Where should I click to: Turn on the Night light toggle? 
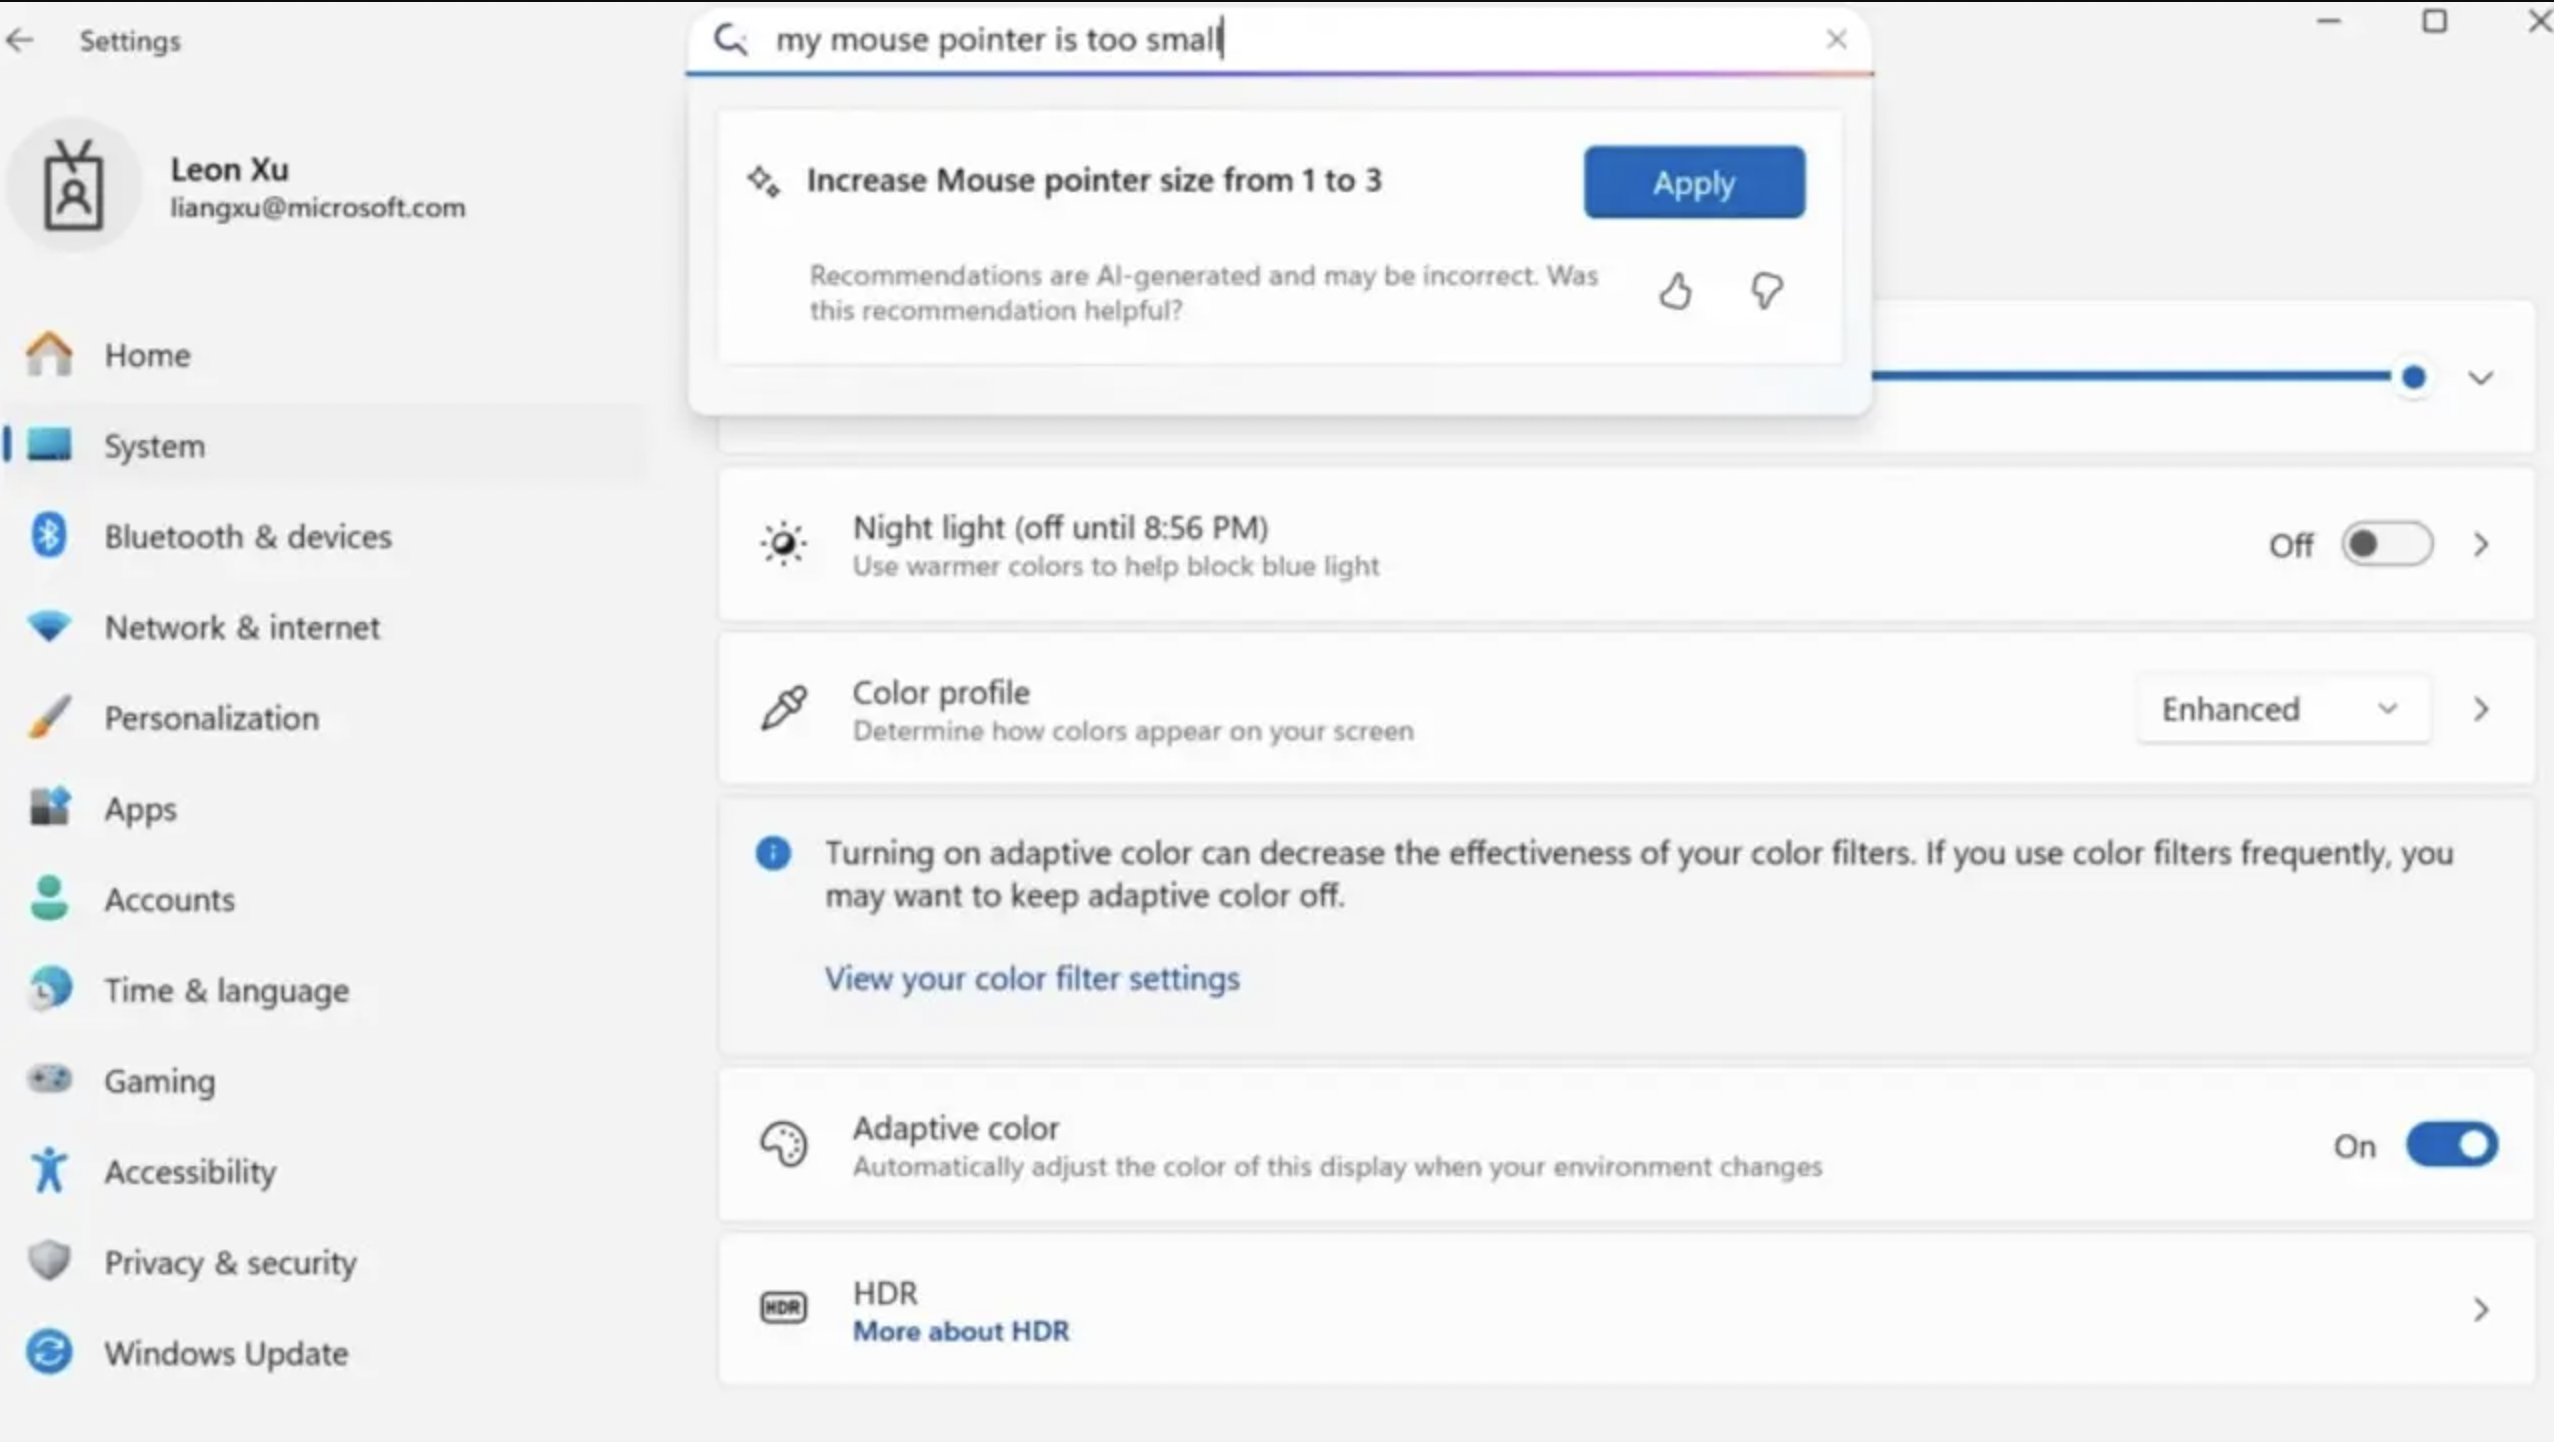(x=2386, y=545)
